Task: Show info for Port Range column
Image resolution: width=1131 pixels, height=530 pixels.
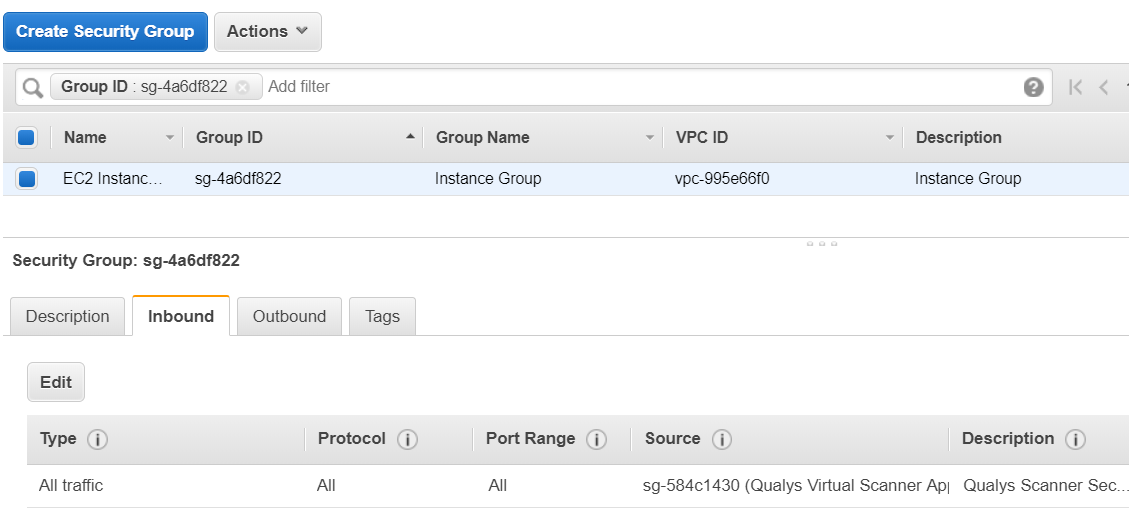Action: [x=596, y=439]
